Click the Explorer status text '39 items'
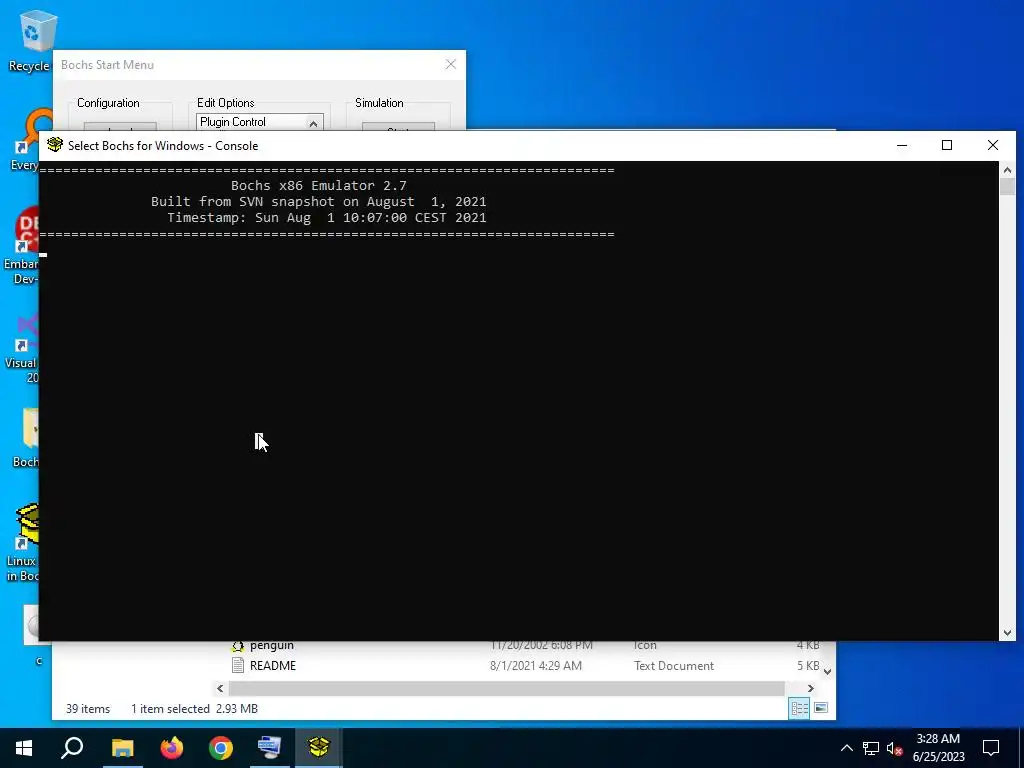 (88, 709)
